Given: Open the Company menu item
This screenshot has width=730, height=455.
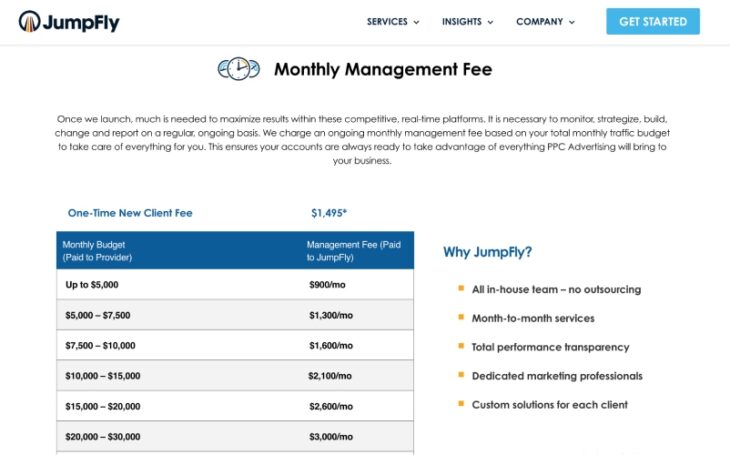Looking at the screenshot, I should click(x=539, y=21).
